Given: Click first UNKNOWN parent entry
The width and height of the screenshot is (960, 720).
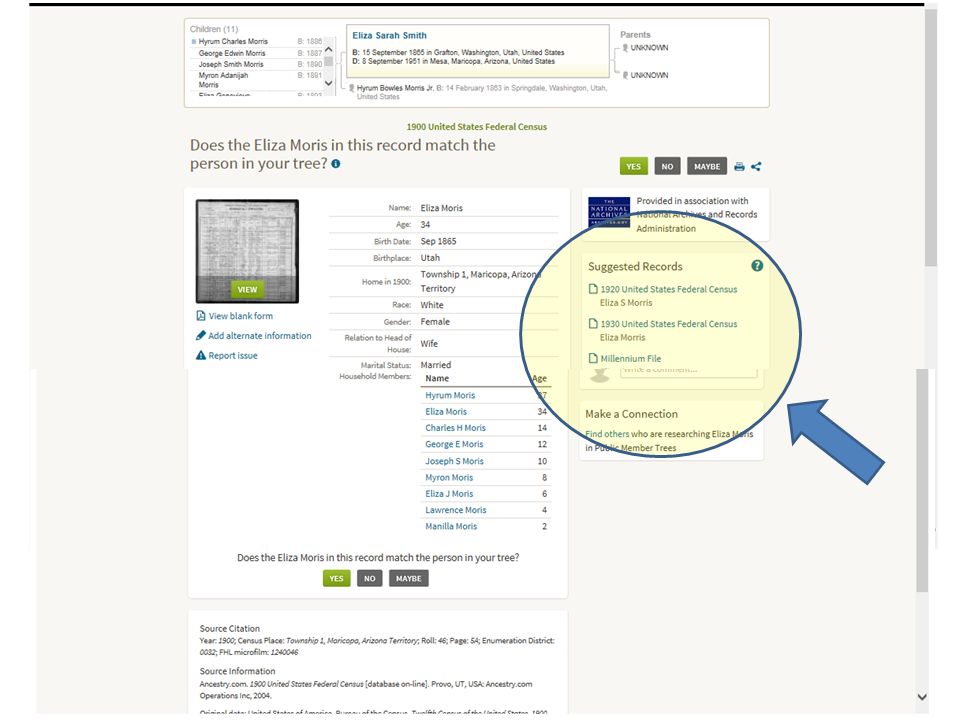Looking at the screenshot, I should (649, 48).
